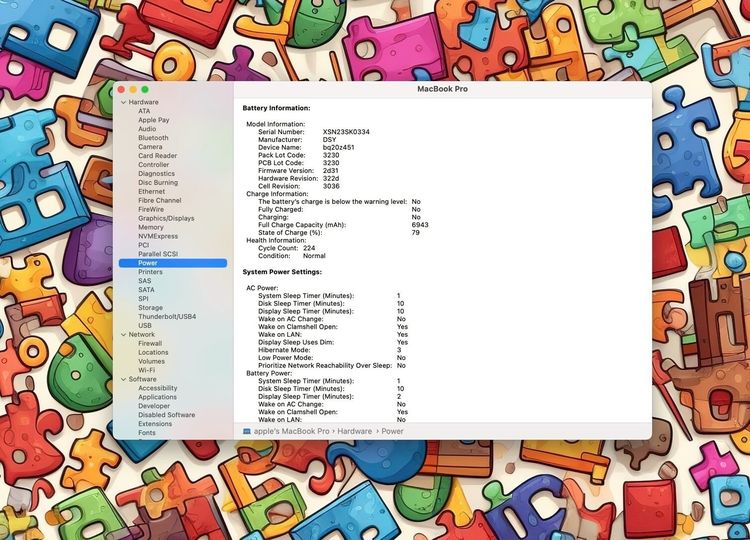The image size is (750, 540).
Task: Open Storage in the sidebar
Action: point(150,308)
